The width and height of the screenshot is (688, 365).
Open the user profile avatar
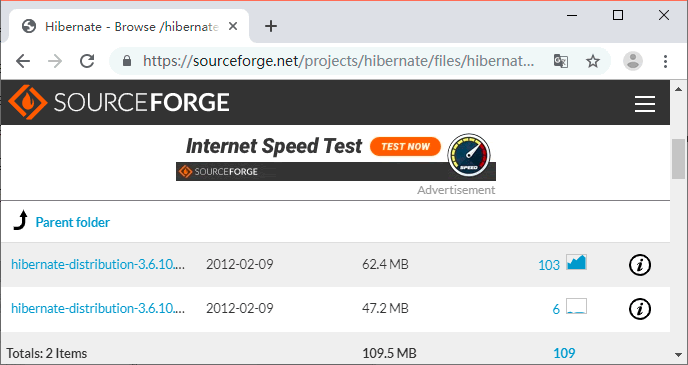tap(633, 61)
